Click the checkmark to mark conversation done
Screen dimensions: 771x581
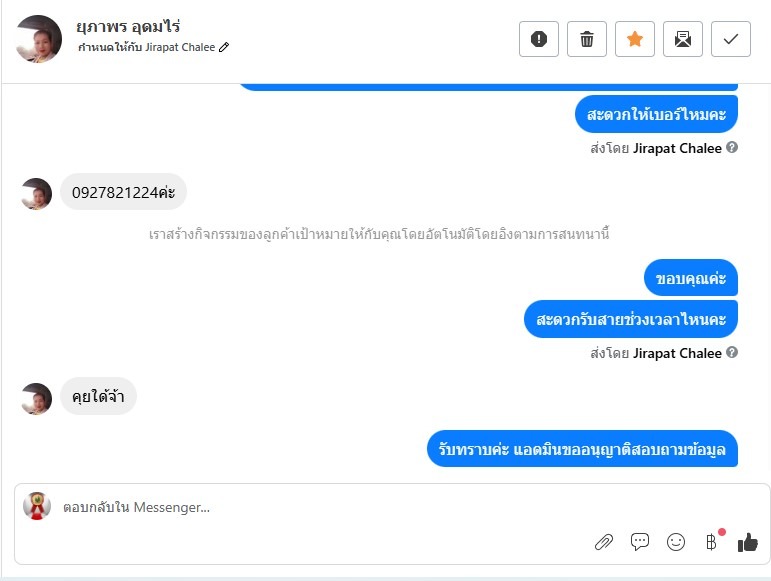(x=731, y=39)
